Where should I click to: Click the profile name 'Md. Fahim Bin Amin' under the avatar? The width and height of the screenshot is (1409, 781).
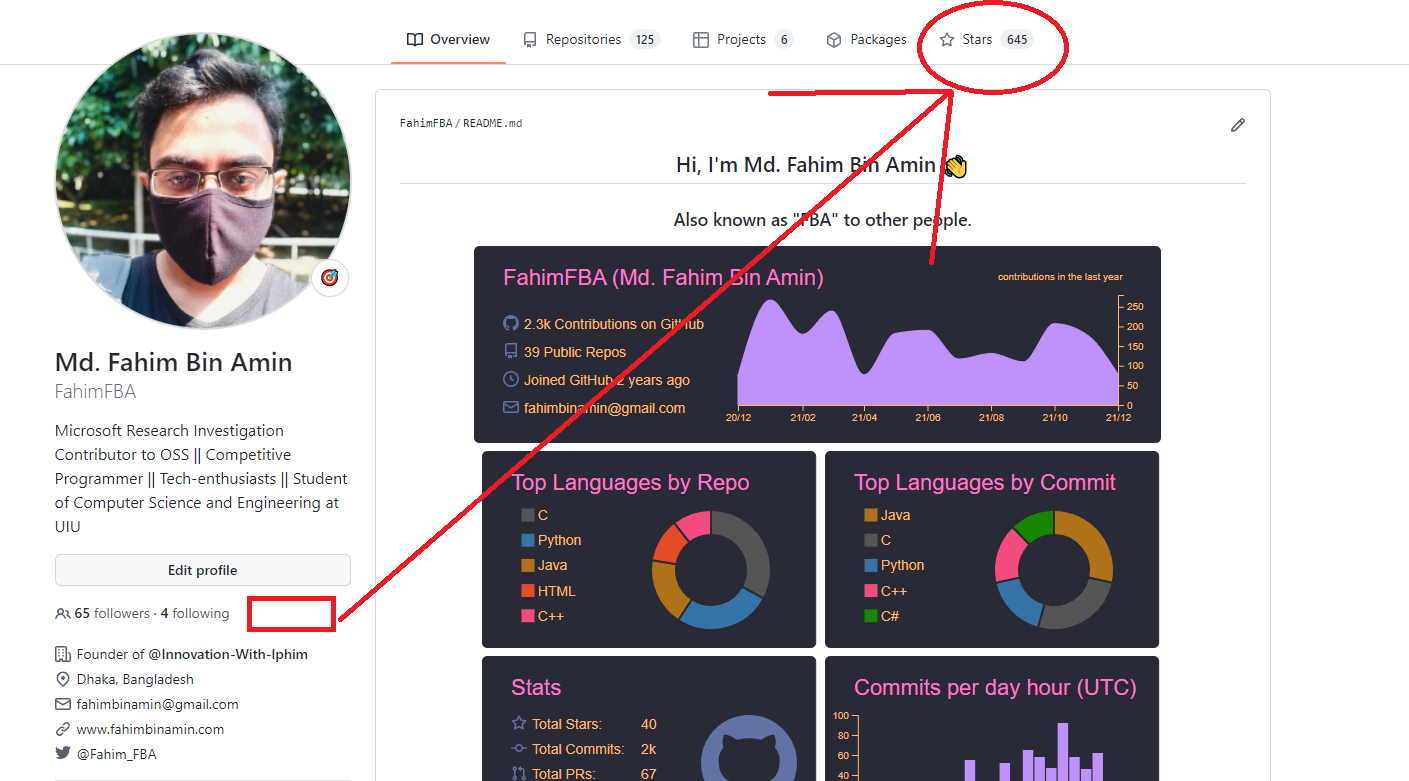click(x=174, y=362)
